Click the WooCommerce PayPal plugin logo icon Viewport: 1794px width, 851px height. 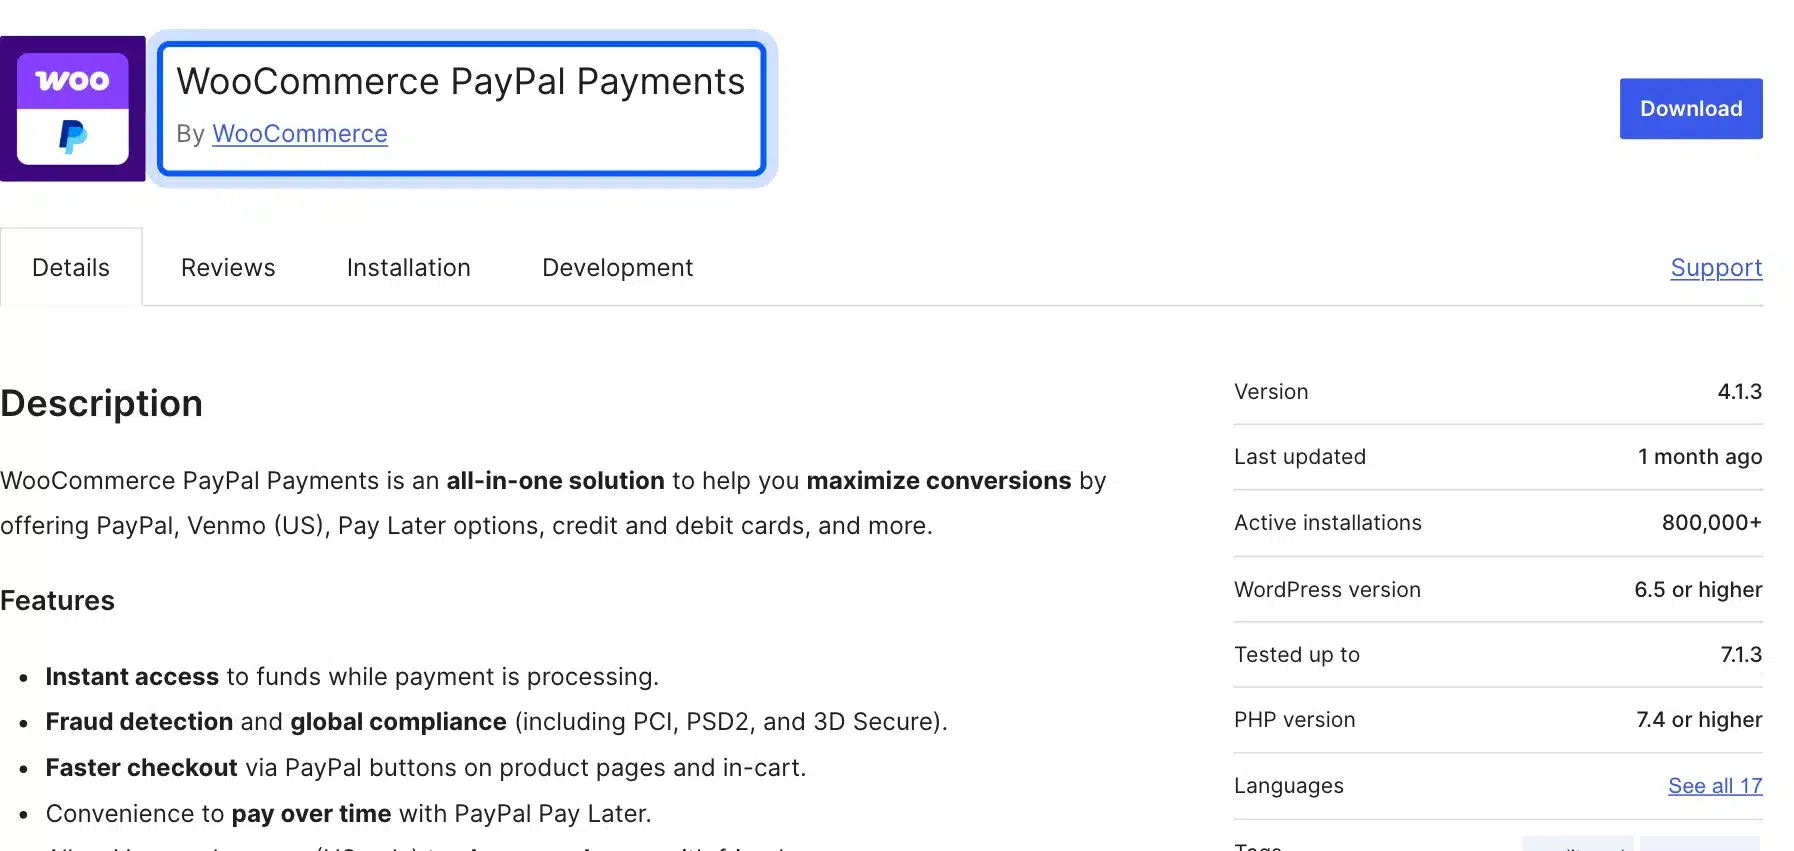[x=72, y=109]
